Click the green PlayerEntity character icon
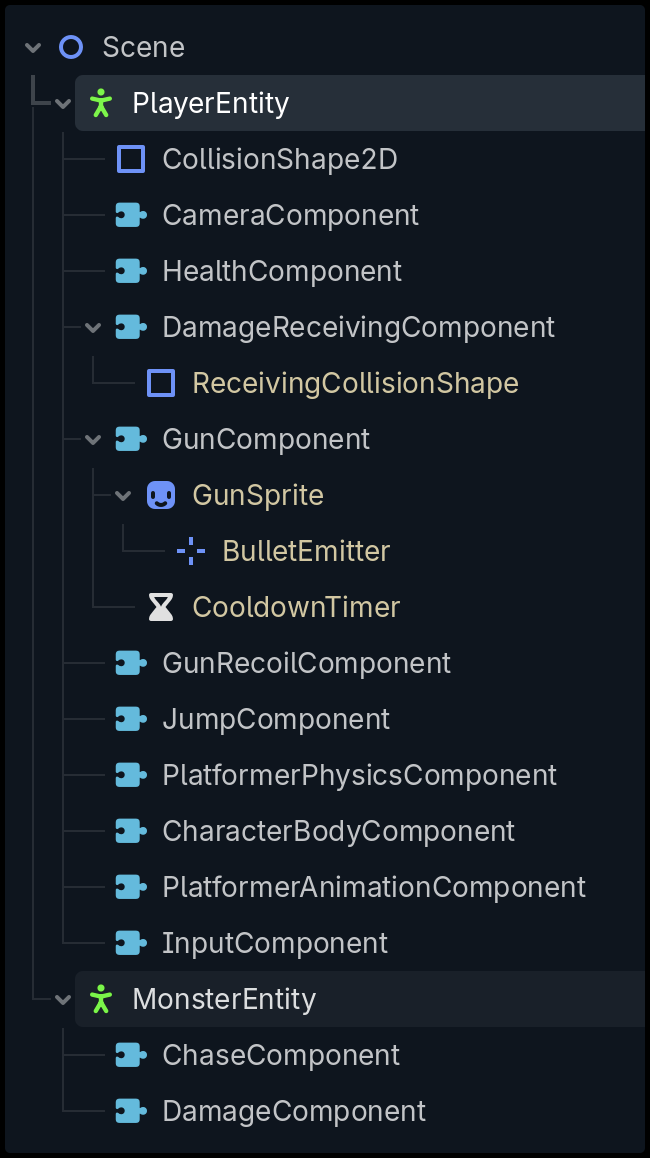650x1158 pixels. (101, 103)
